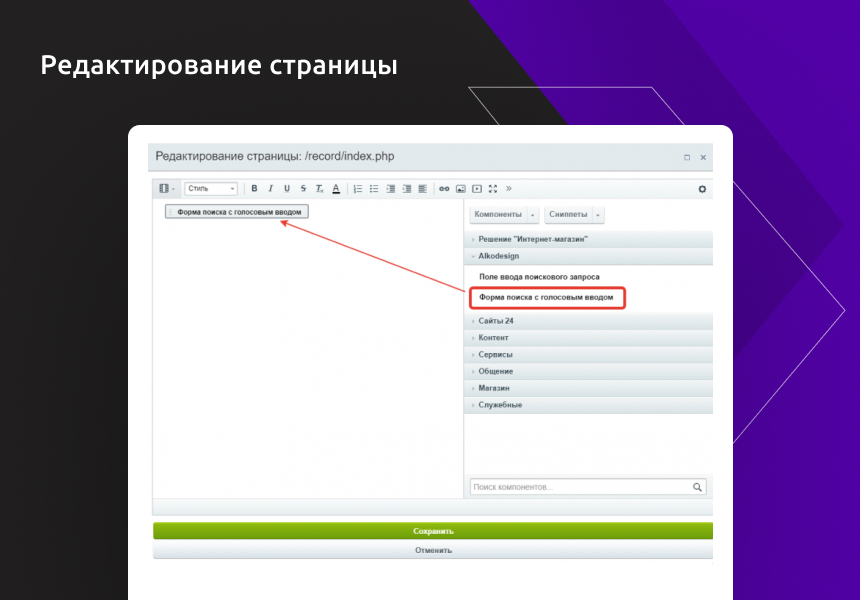Image resolution: width=860 pixels, height=600 pixels.
Task: Create a bulleted list
Action: [372, 188]
